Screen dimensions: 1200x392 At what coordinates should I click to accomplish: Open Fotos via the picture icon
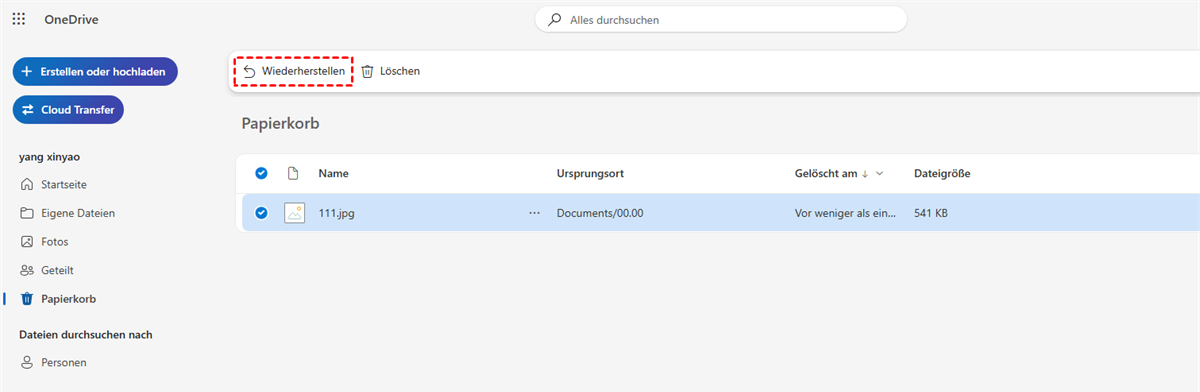point(27,242)
